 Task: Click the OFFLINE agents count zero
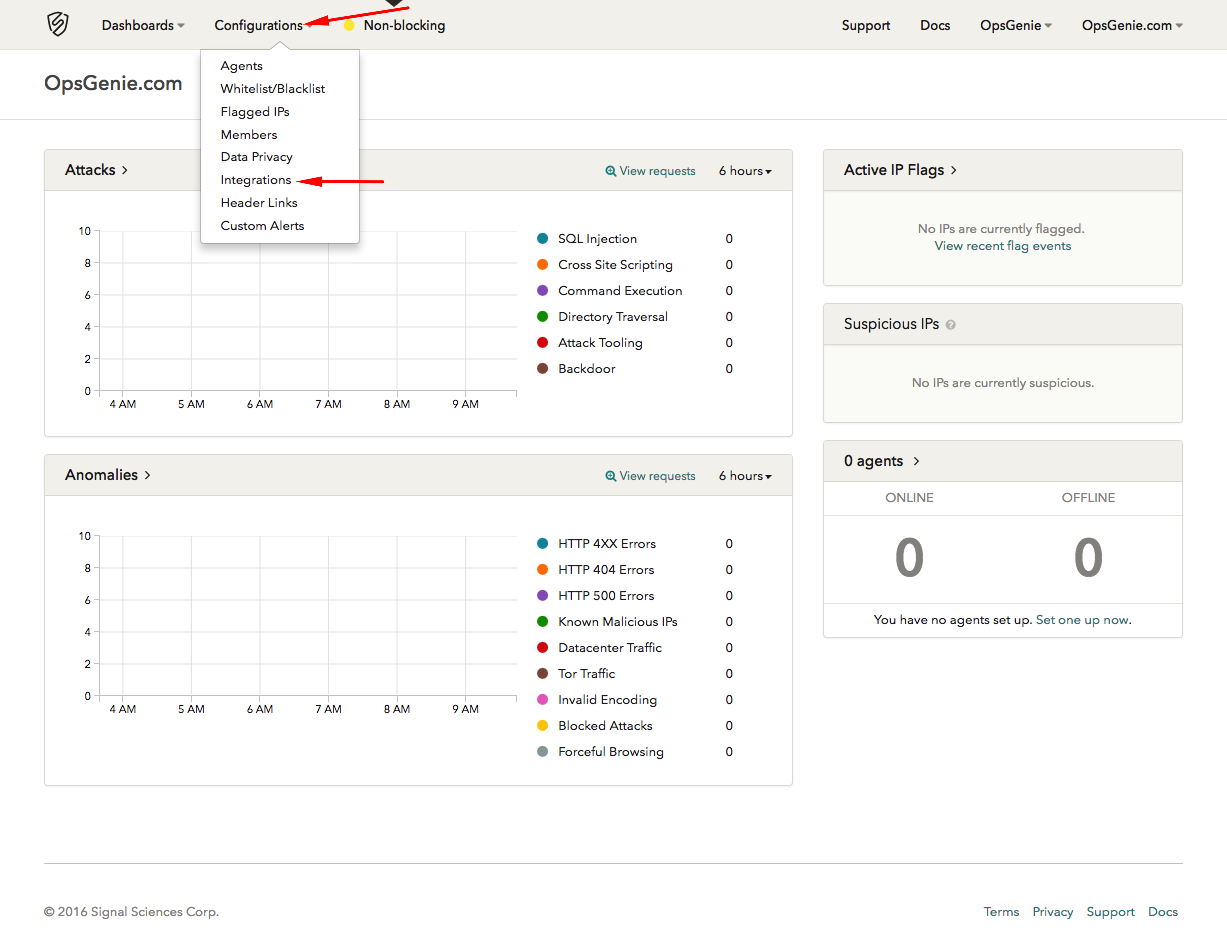1088,558
